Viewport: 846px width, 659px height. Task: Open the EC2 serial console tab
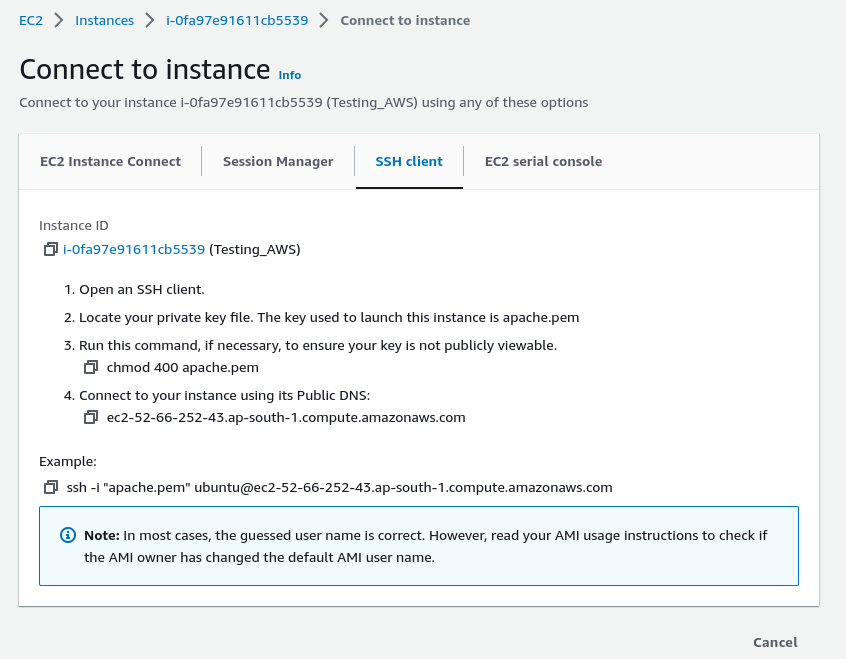pyautogui.click(x=543, y=161)
